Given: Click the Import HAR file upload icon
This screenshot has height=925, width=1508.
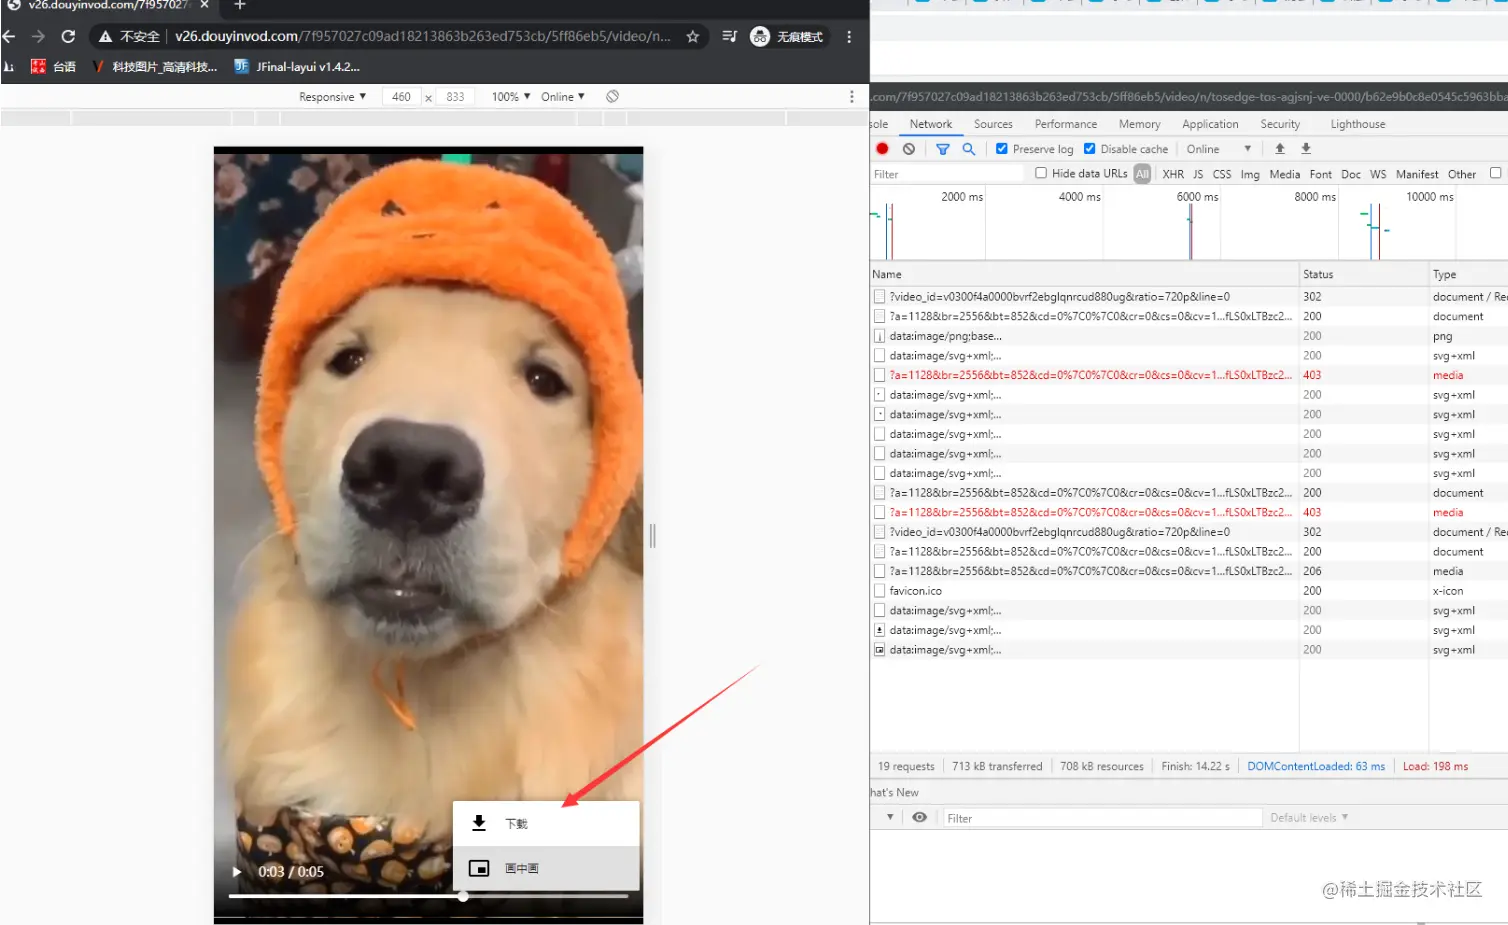Looking at the screenshot, I should point(1280,149).
